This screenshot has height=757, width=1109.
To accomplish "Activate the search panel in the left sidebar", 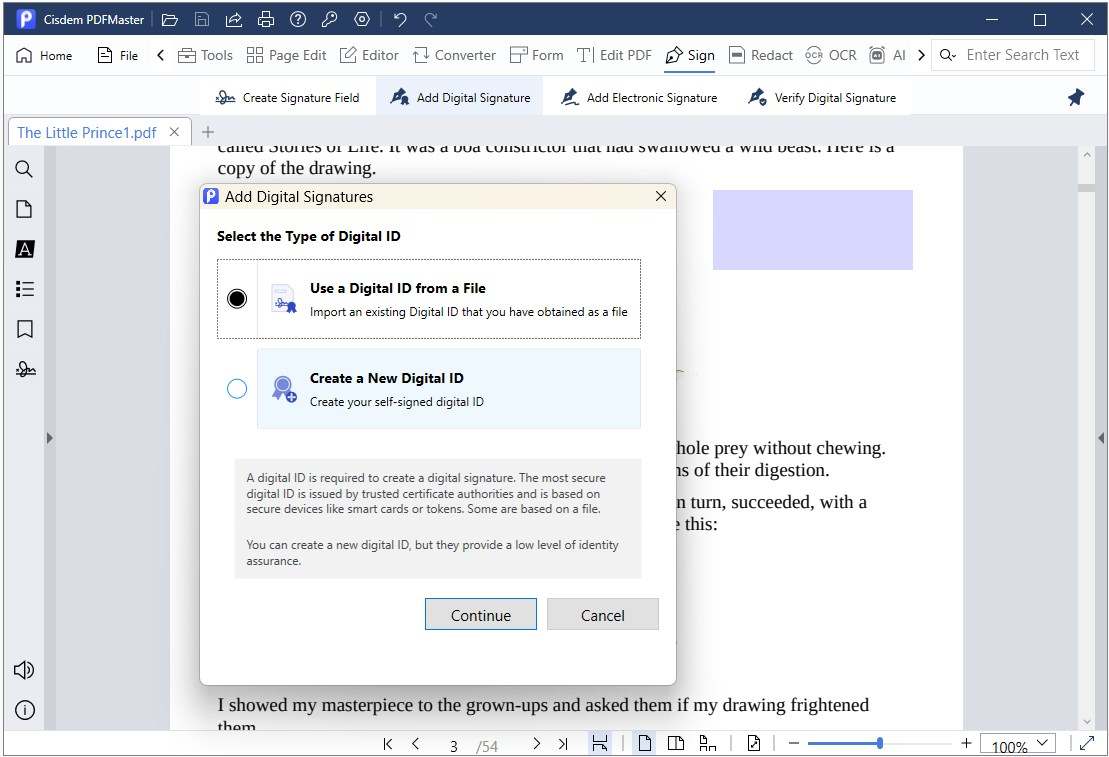I will (x=24, y=169).
